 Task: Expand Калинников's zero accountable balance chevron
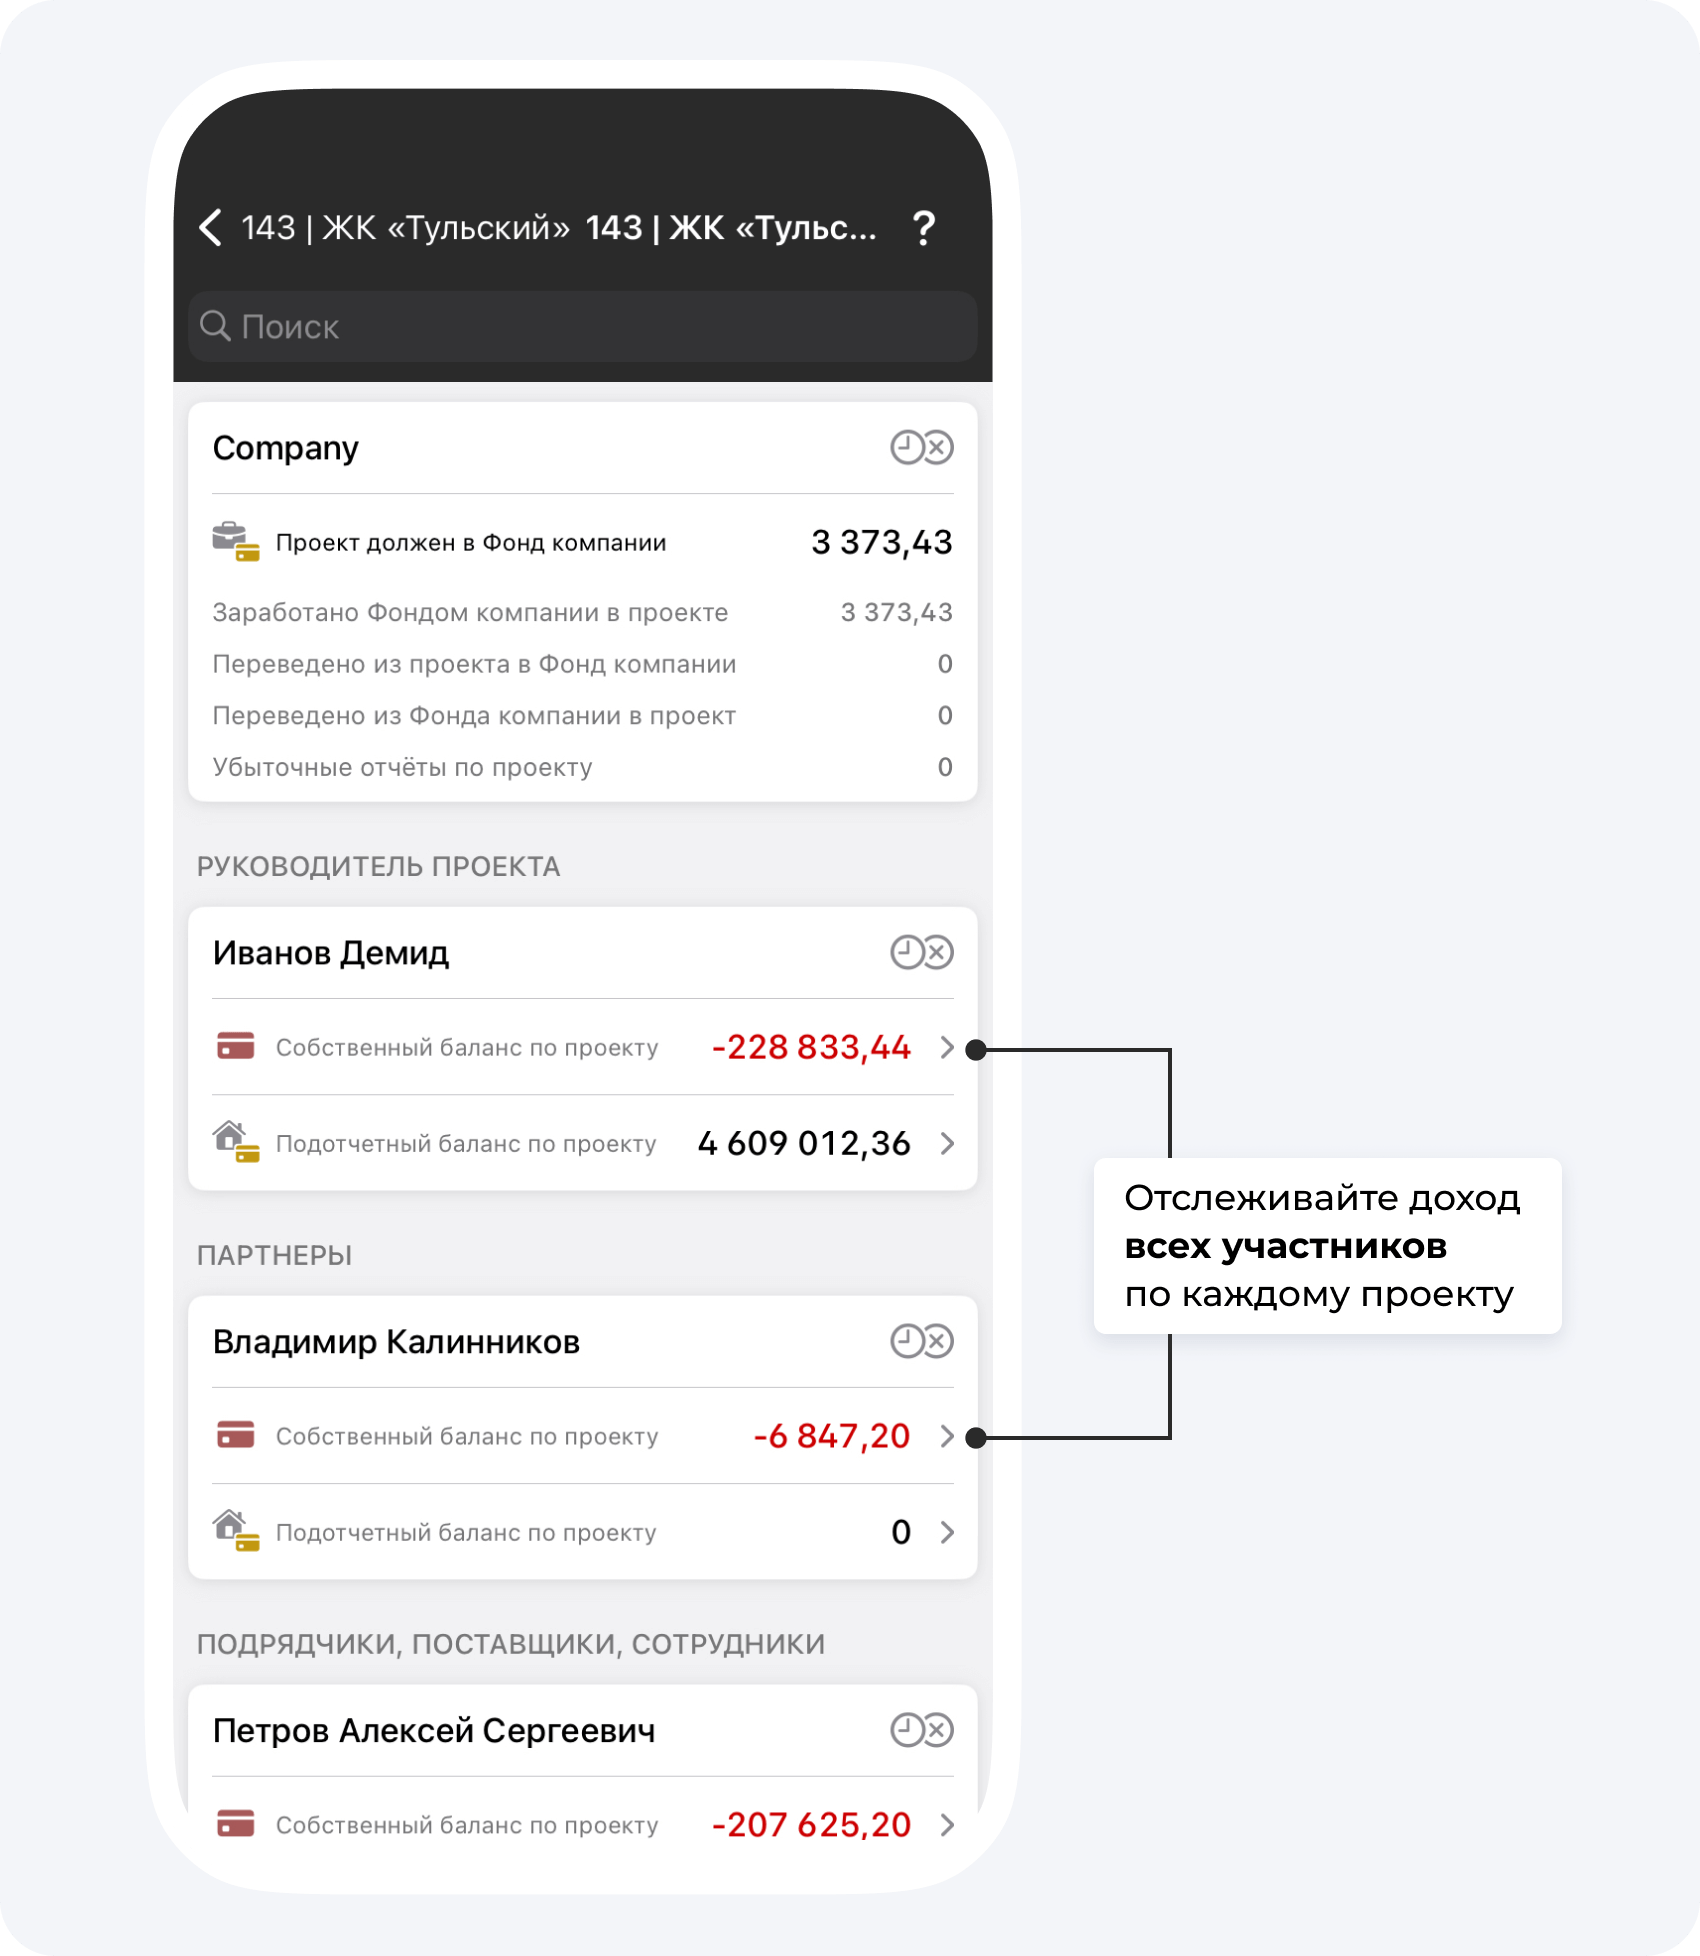946,1532
